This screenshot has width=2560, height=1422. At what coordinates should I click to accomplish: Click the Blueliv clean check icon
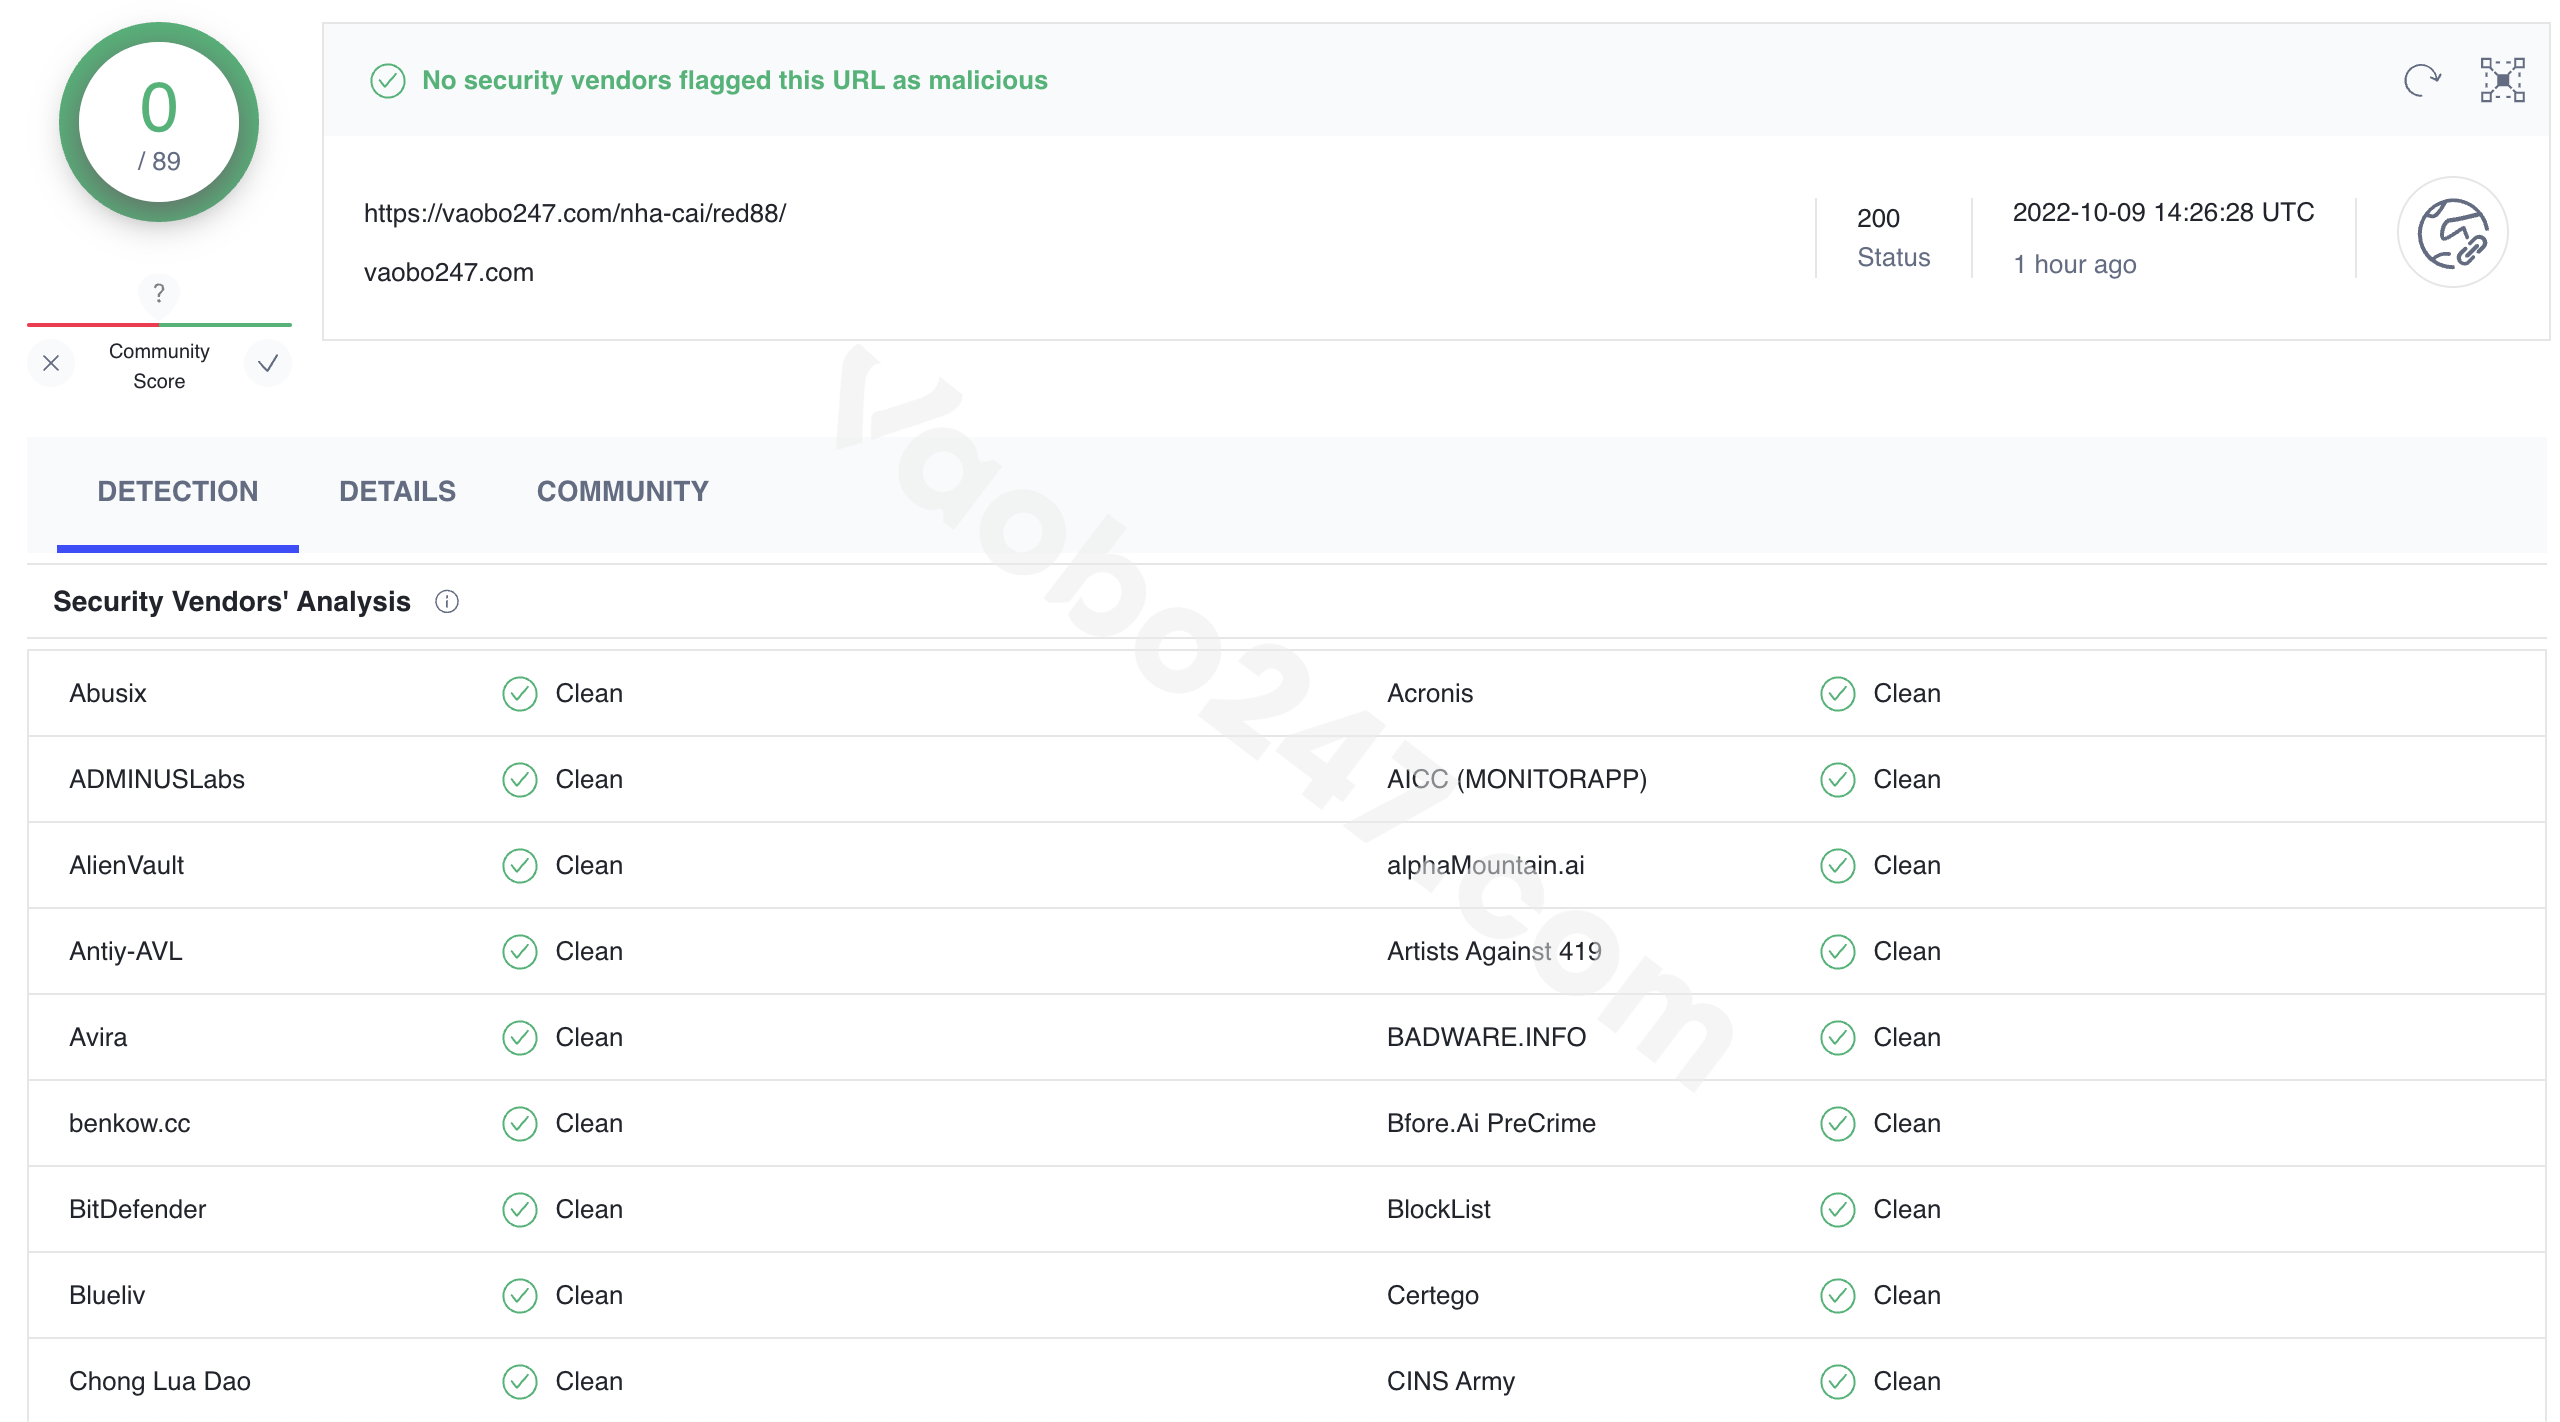tap(520, 1296)
